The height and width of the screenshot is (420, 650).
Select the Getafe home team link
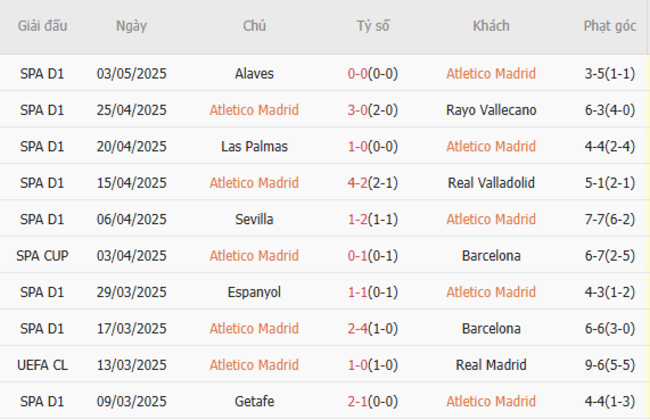click(x=254, y=401)
